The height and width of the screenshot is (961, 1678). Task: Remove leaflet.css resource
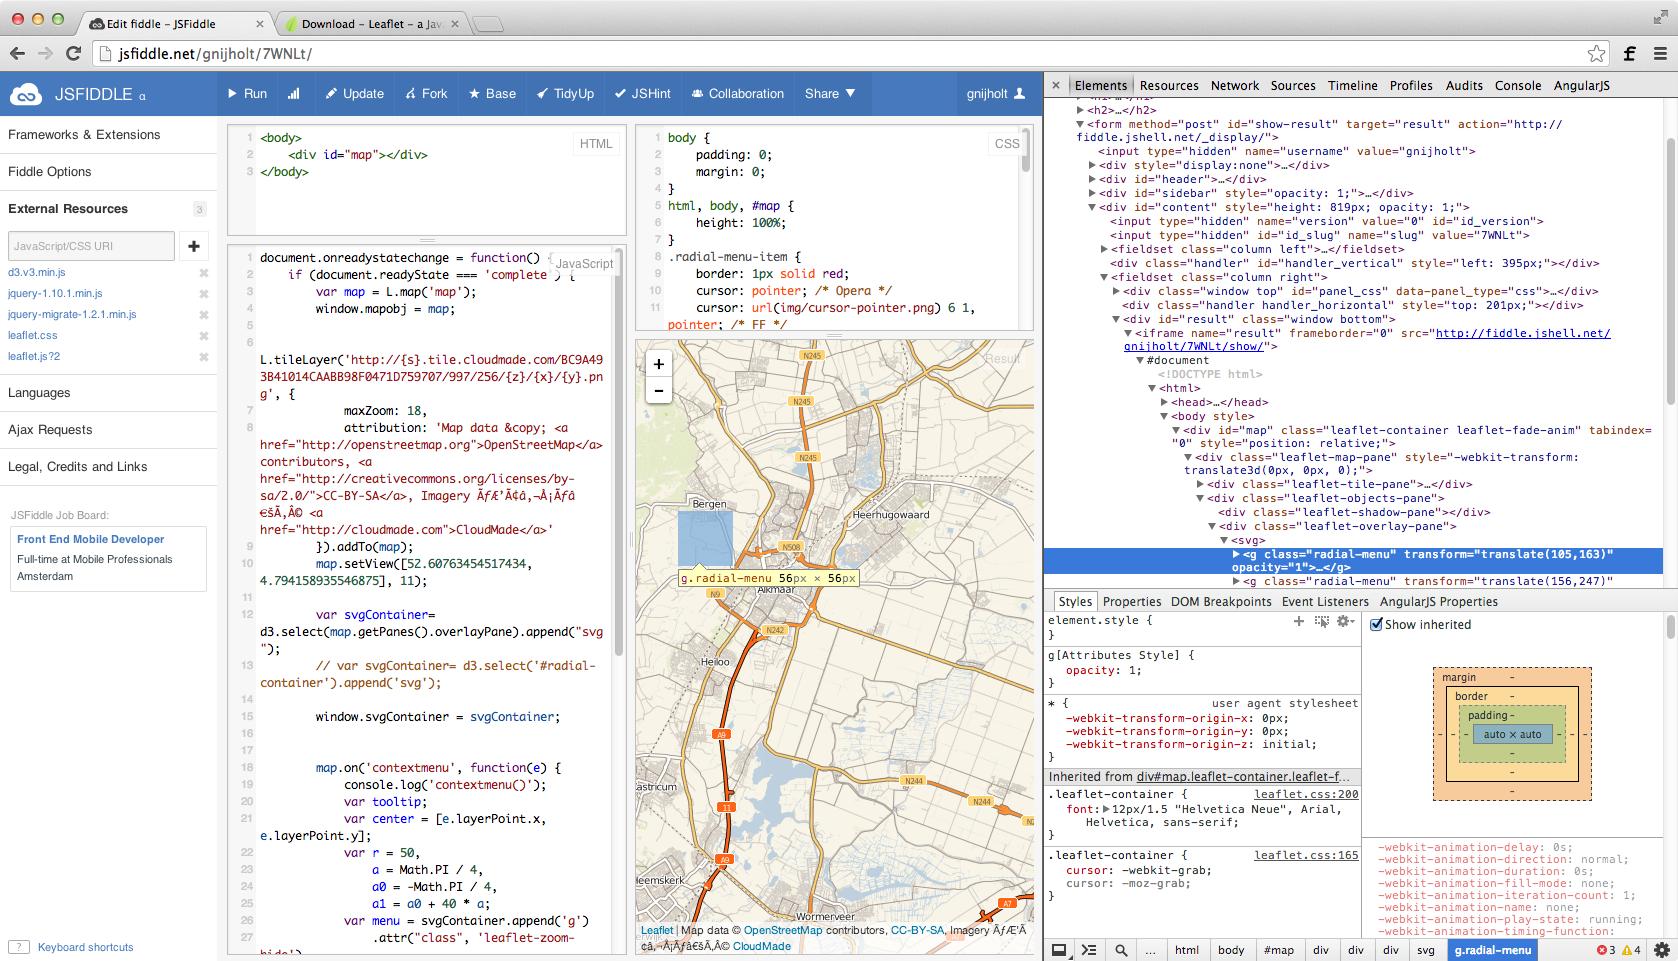coord(204,336)
